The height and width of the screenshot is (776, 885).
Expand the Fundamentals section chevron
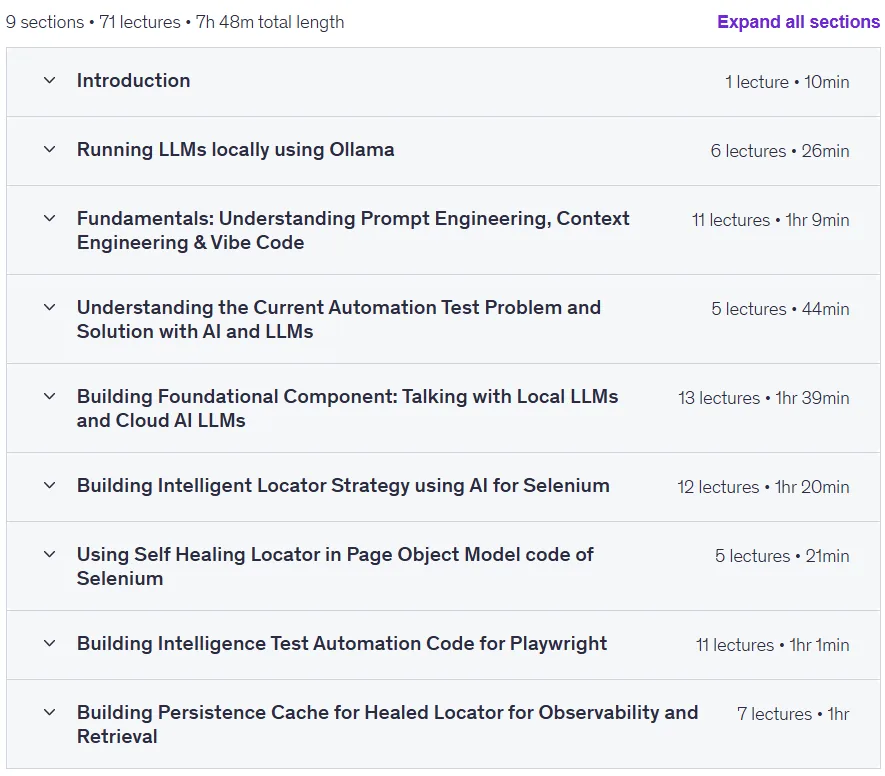(50, 218)
